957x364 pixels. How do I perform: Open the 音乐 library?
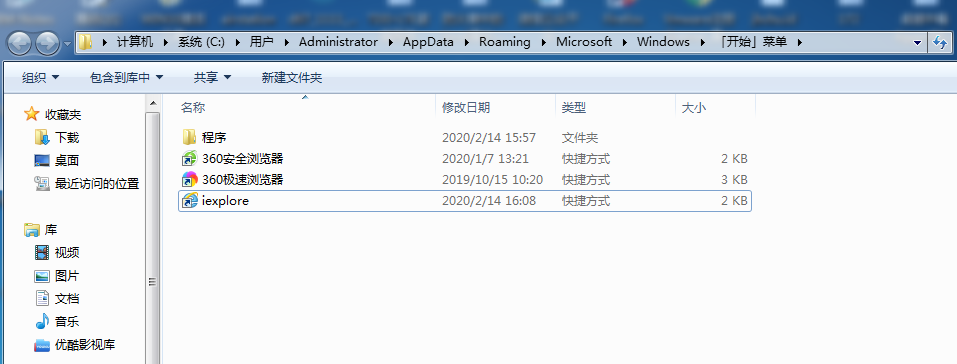pyautogui.click(x=67, y=321)
